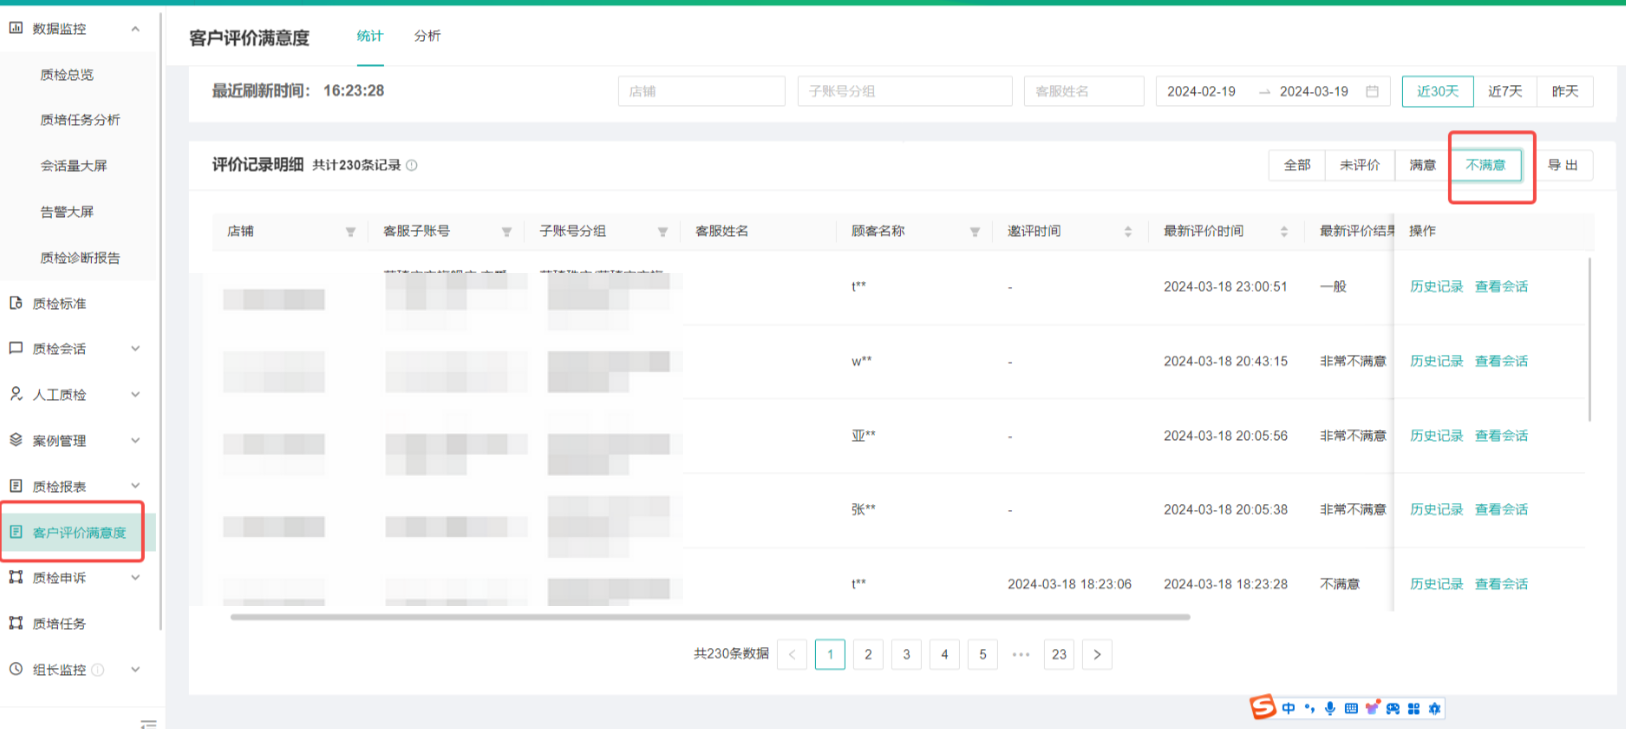This screenshot has width=1626, height=729.
Task: Filter the 客服子账号 column with funnel icon
Action: point(506,232)
